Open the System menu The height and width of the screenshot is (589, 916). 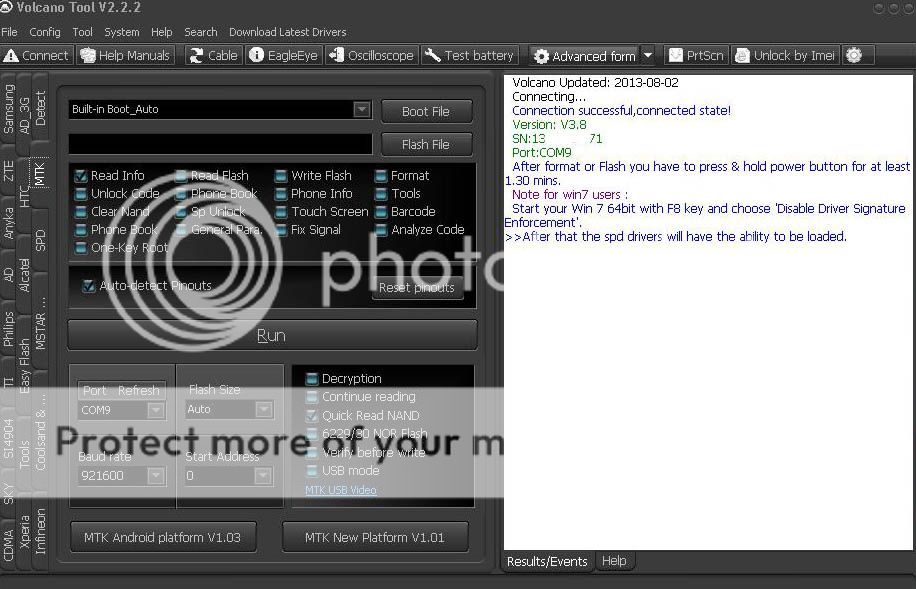tap(122, 32)
